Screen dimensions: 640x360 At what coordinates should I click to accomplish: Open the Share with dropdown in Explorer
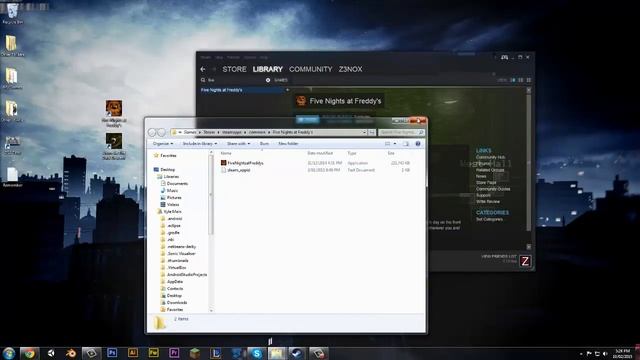(238, 144)
